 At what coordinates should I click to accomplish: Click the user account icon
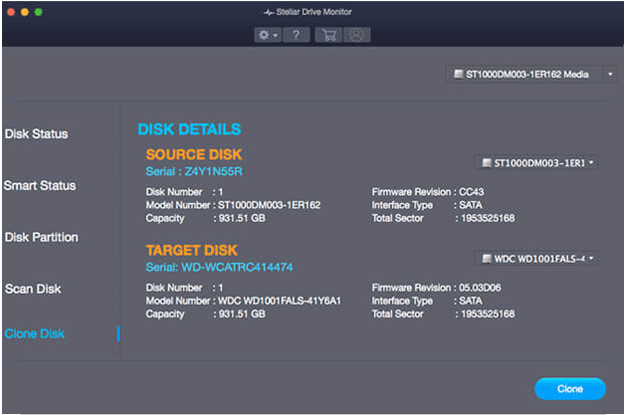coord(357,35)
